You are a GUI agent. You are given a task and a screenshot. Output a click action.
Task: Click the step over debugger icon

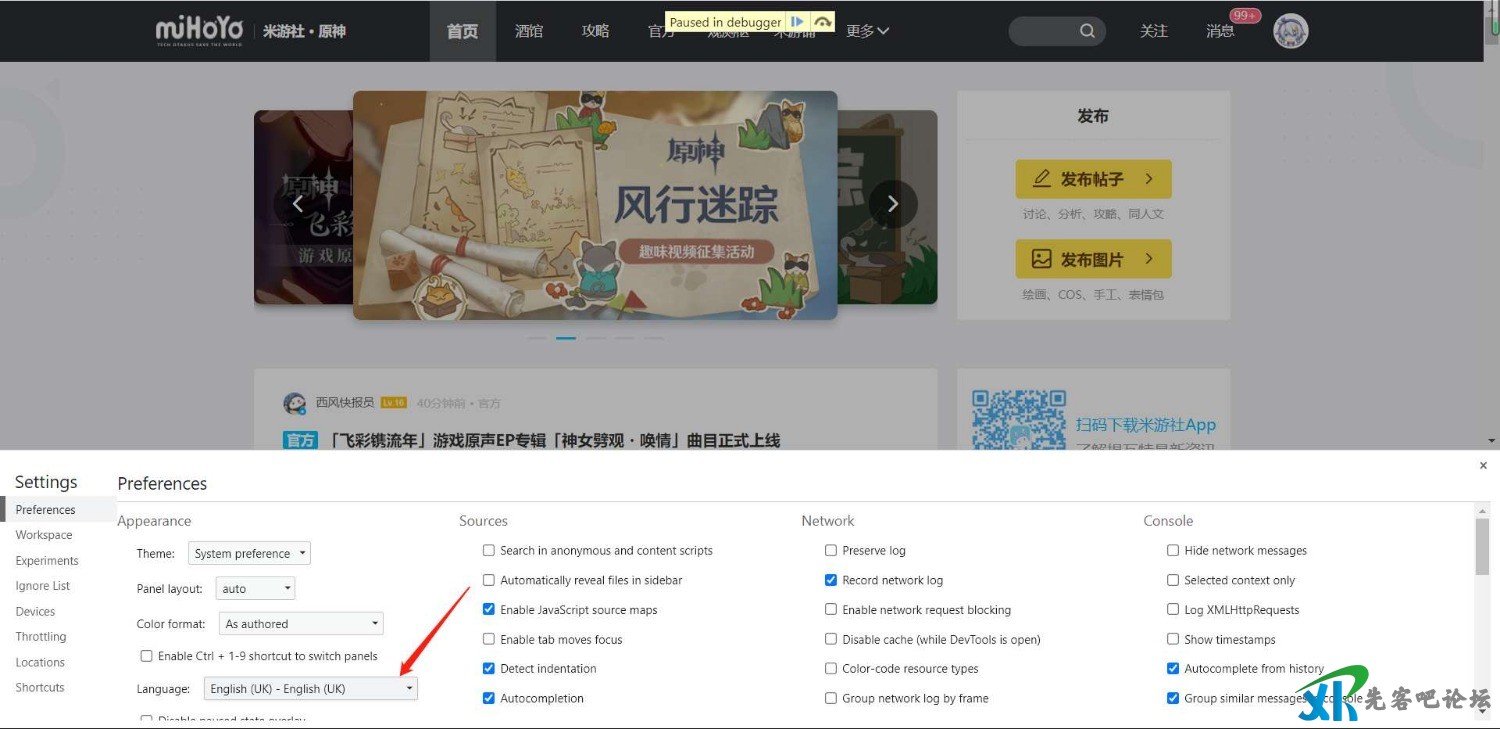click(822, 22)
